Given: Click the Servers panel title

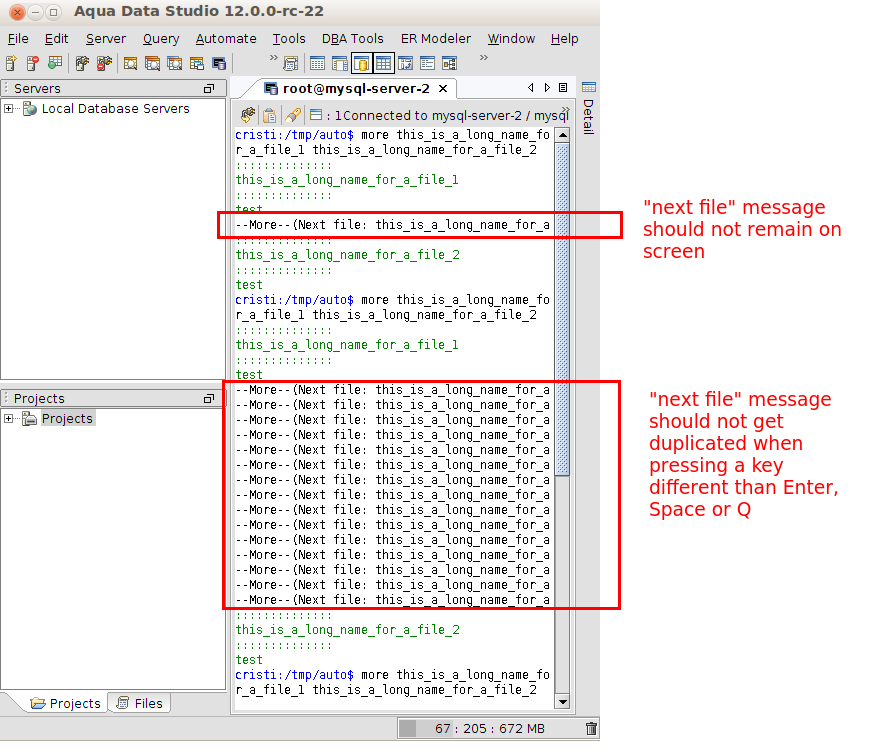Looking at the screenshot, I should (37, 89).
